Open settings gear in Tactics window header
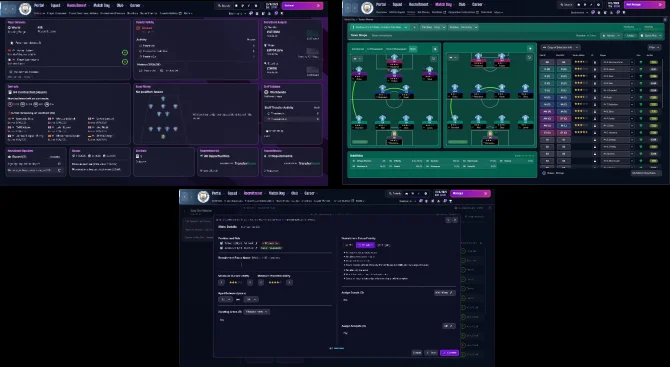 pyautogui.click(x=598, y=5)
